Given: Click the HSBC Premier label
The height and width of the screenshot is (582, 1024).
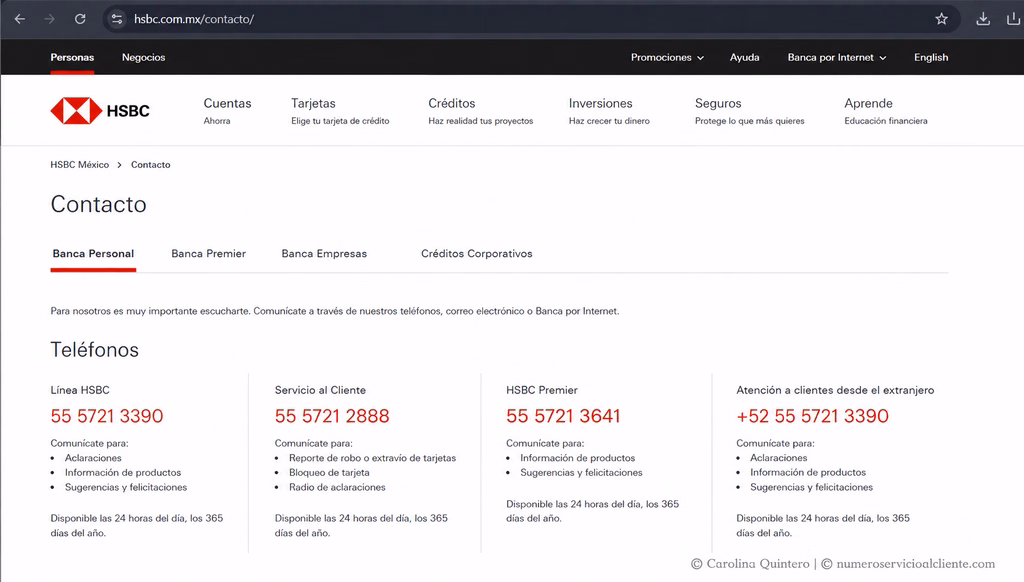Looking at the screenshot, I should click(541, 390).
